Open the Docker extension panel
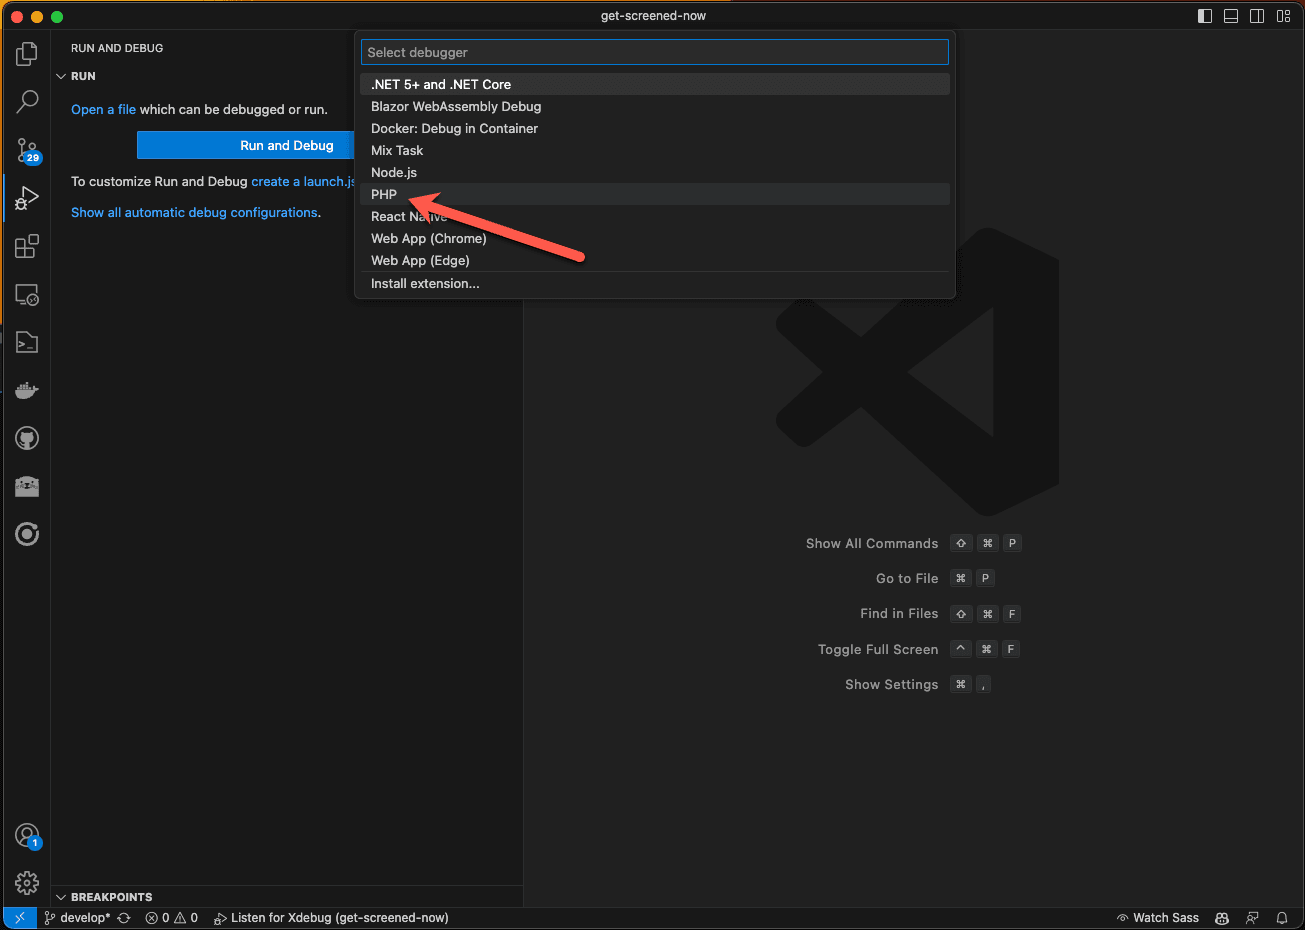This screenshot has width=1305, height=930. [x=26, y=390]
